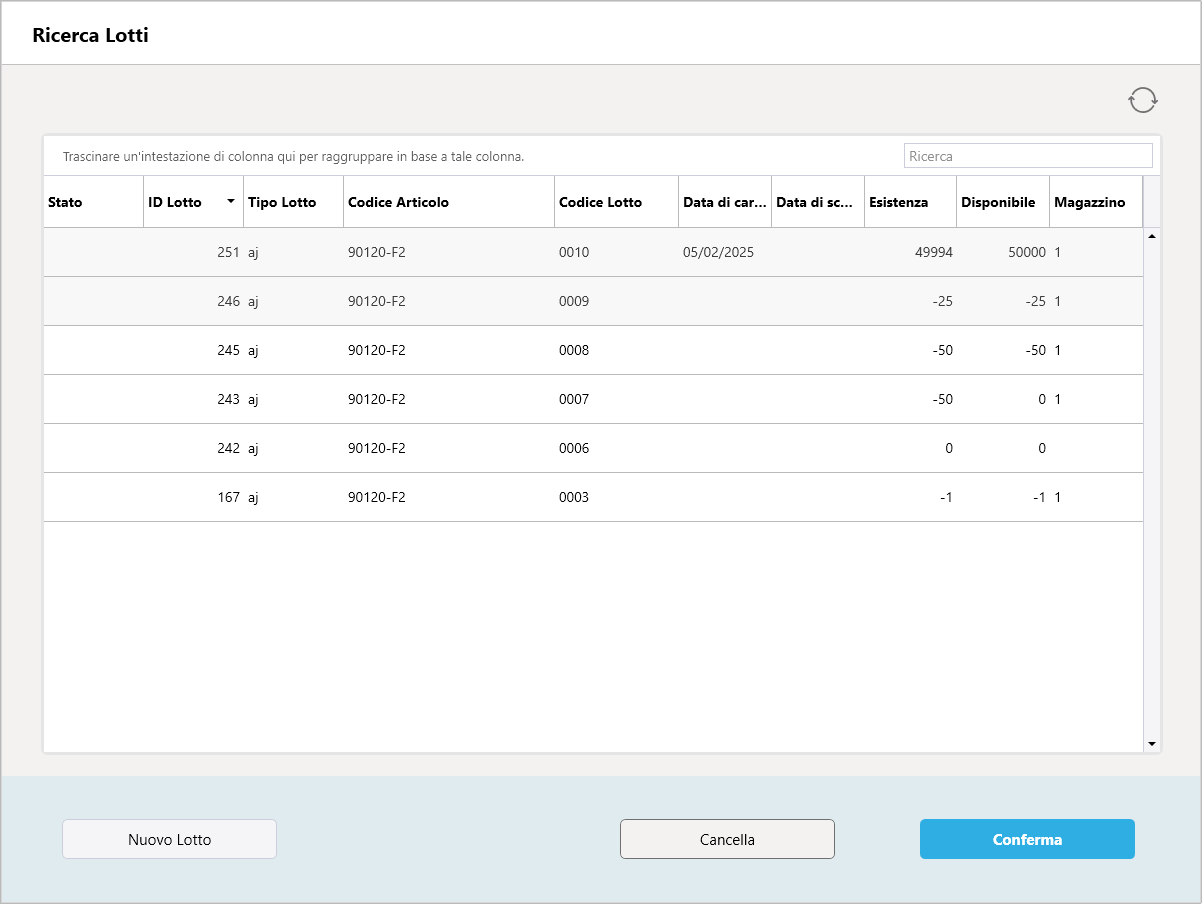Click lot code 0006
This screenshot has height=904, width=1202.
[574, 448]
